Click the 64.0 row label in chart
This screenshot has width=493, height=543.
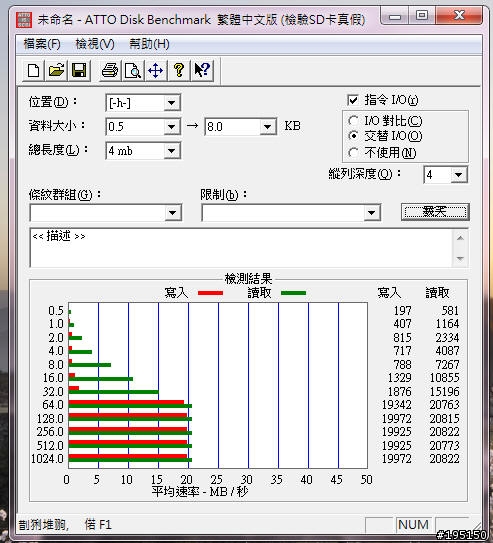click(x=53, y=405)
